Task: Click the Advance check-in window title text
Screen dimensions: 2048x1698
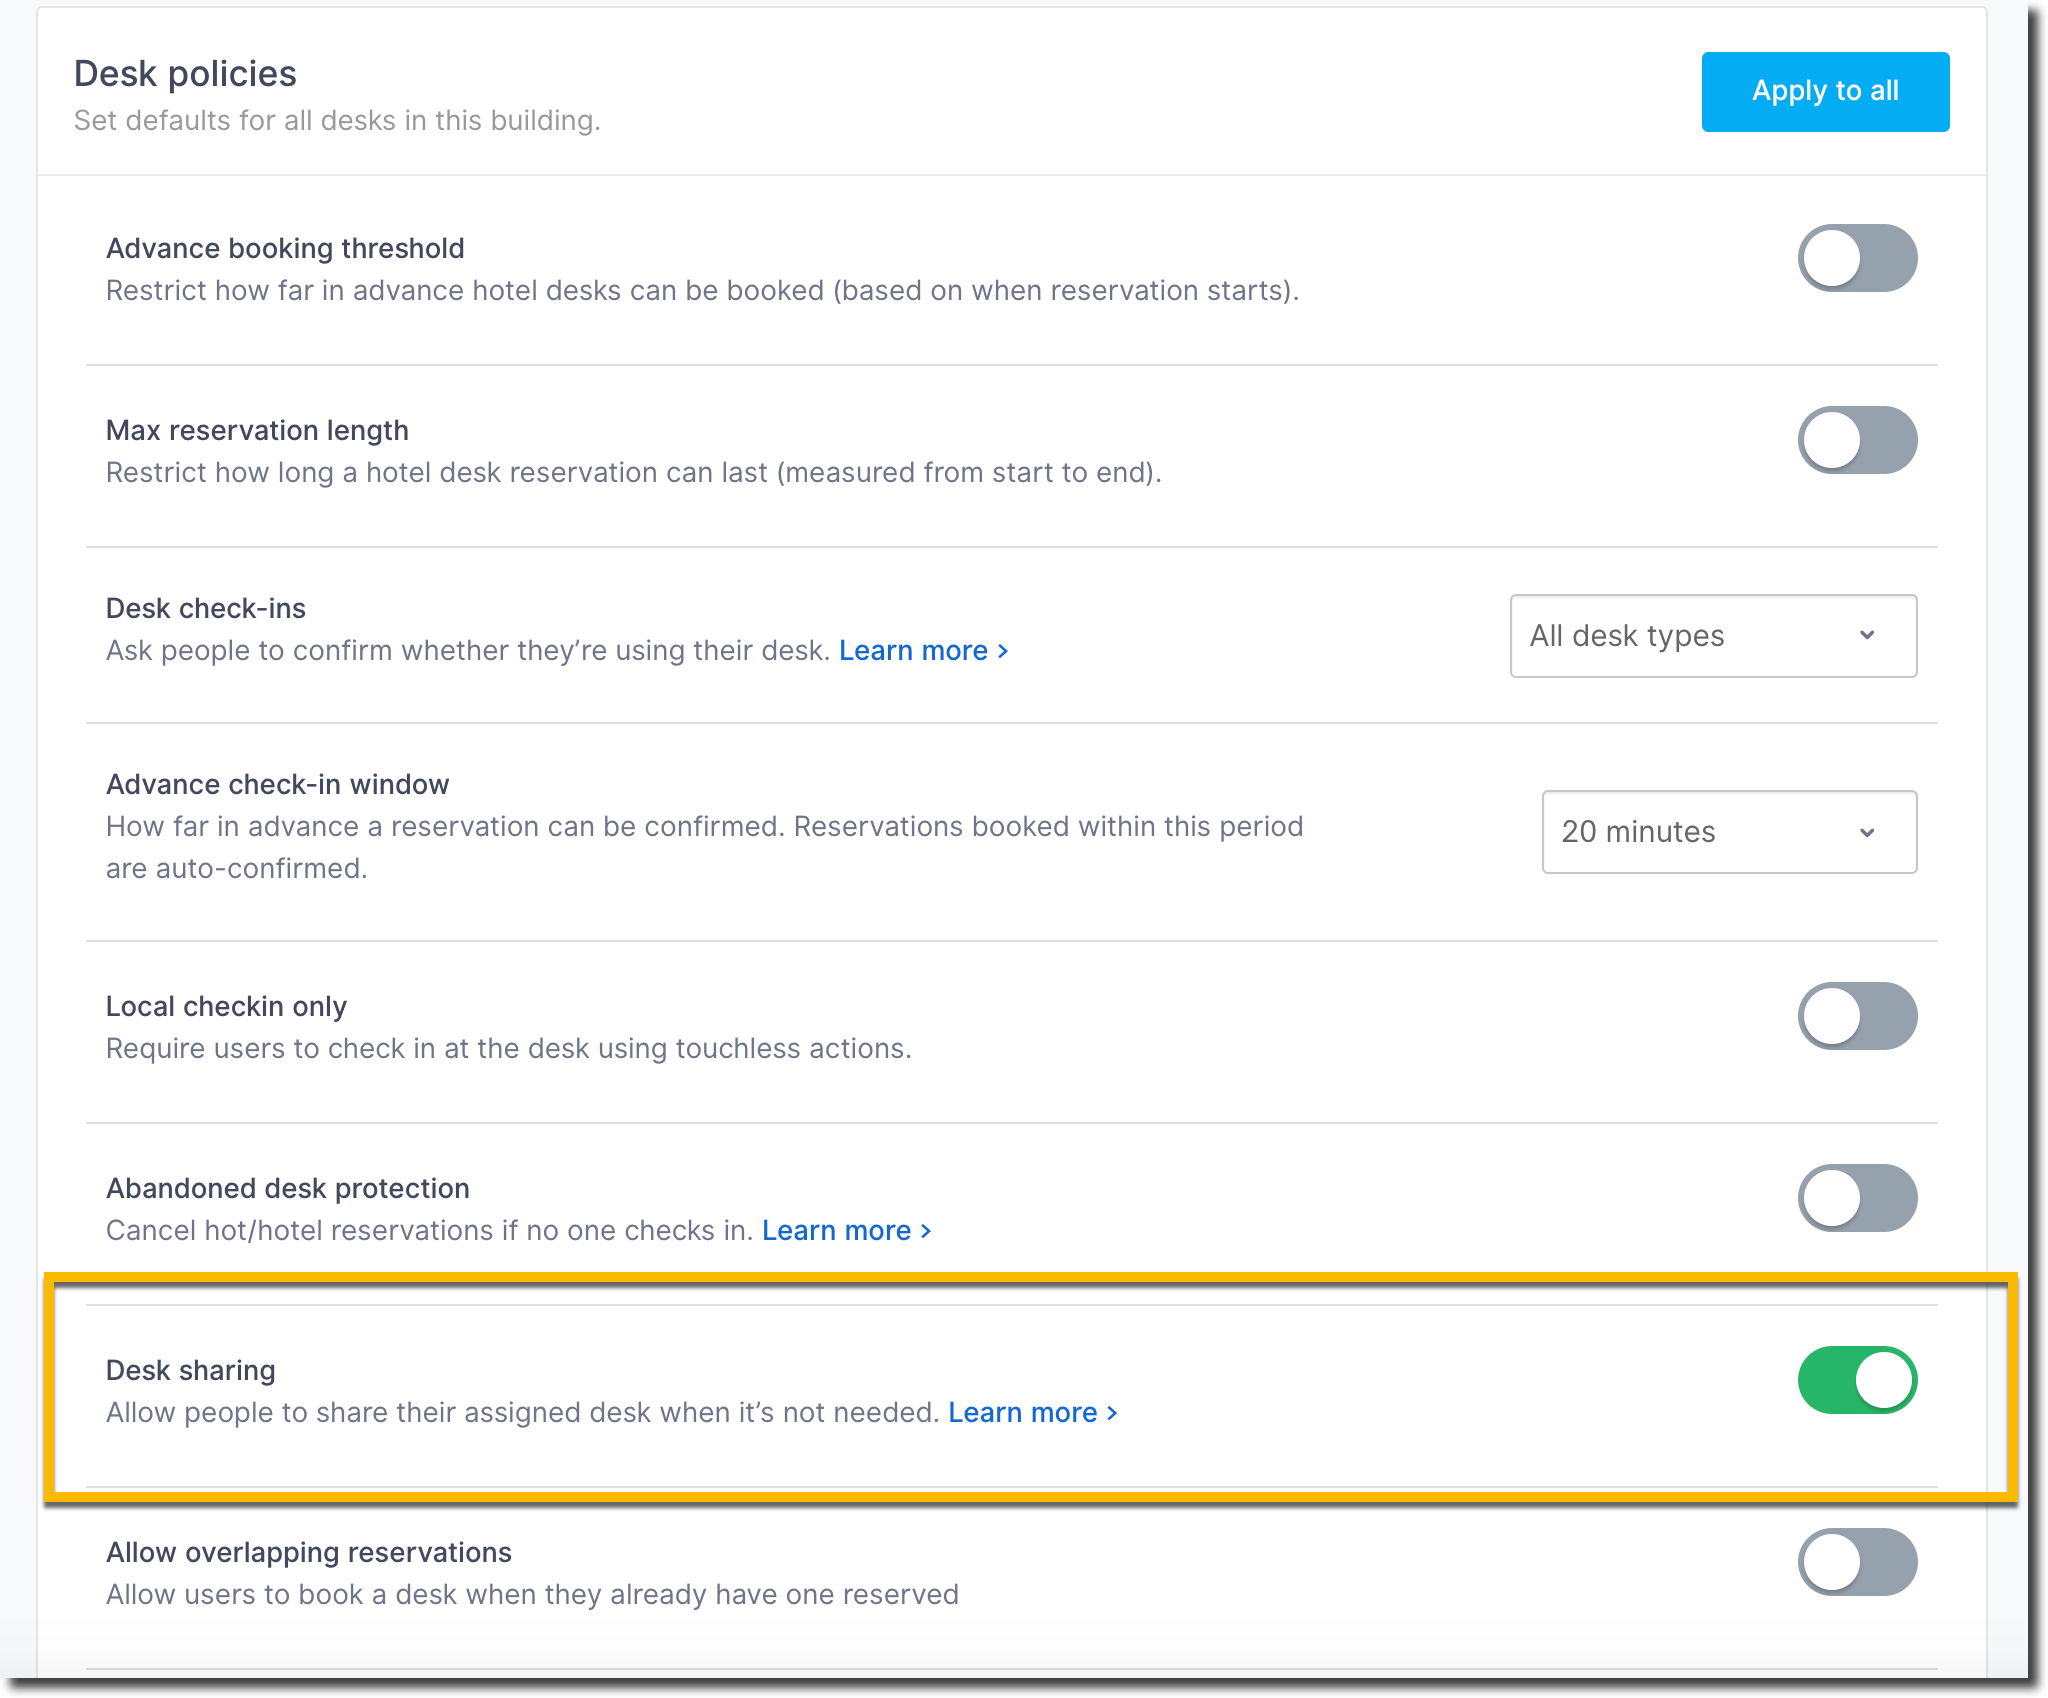Action: pos(277,784)
